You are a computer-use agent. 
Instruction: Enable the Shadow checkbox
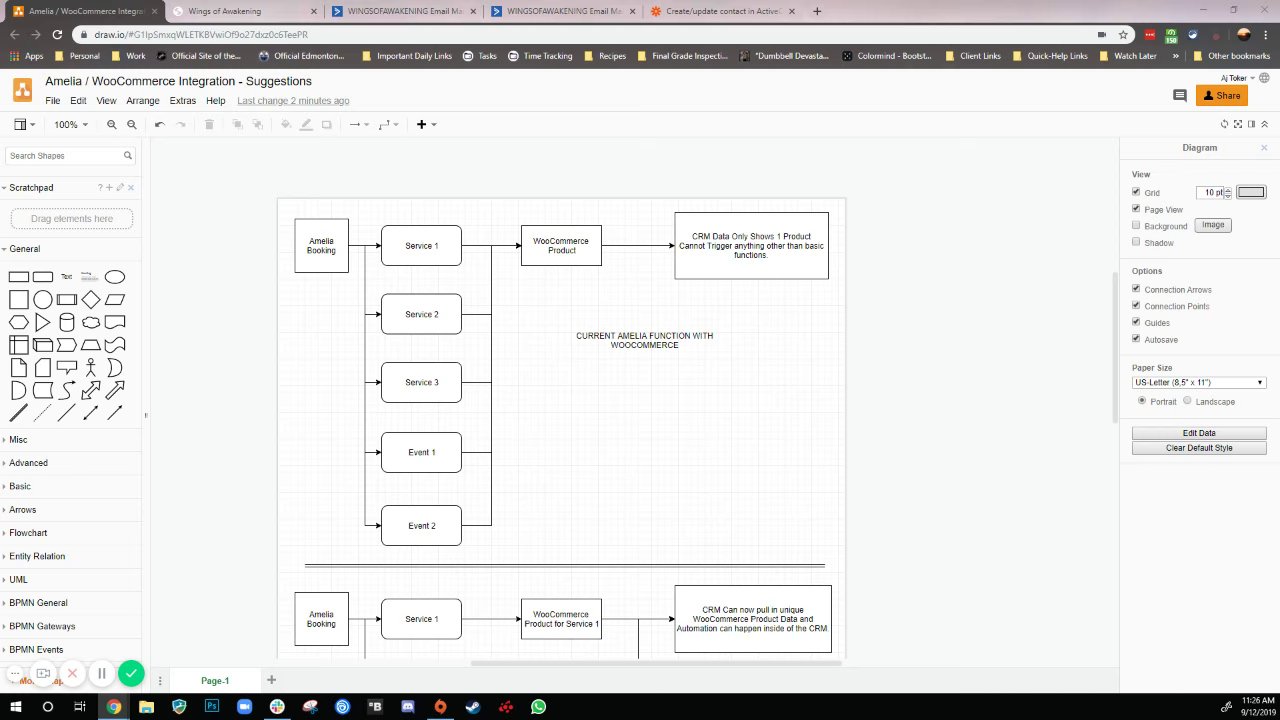click(x=1136, y=242)
